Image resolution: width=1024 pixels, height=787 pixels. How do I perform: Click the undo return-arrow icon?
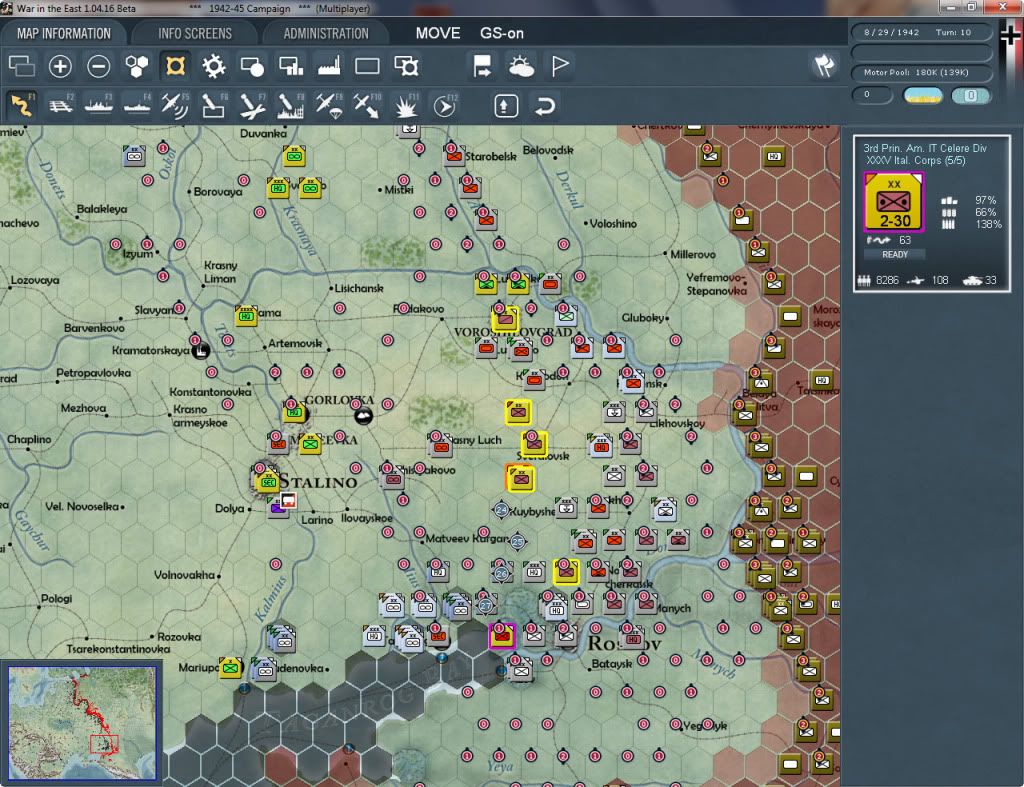point(545,106)
